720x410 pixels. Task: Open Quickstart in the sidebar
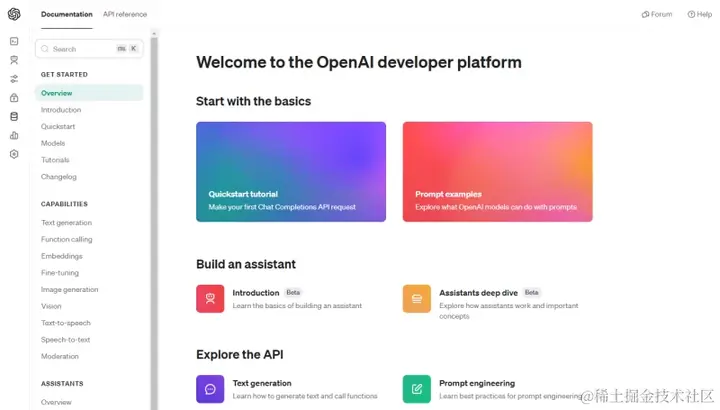[x=58, y=126]
